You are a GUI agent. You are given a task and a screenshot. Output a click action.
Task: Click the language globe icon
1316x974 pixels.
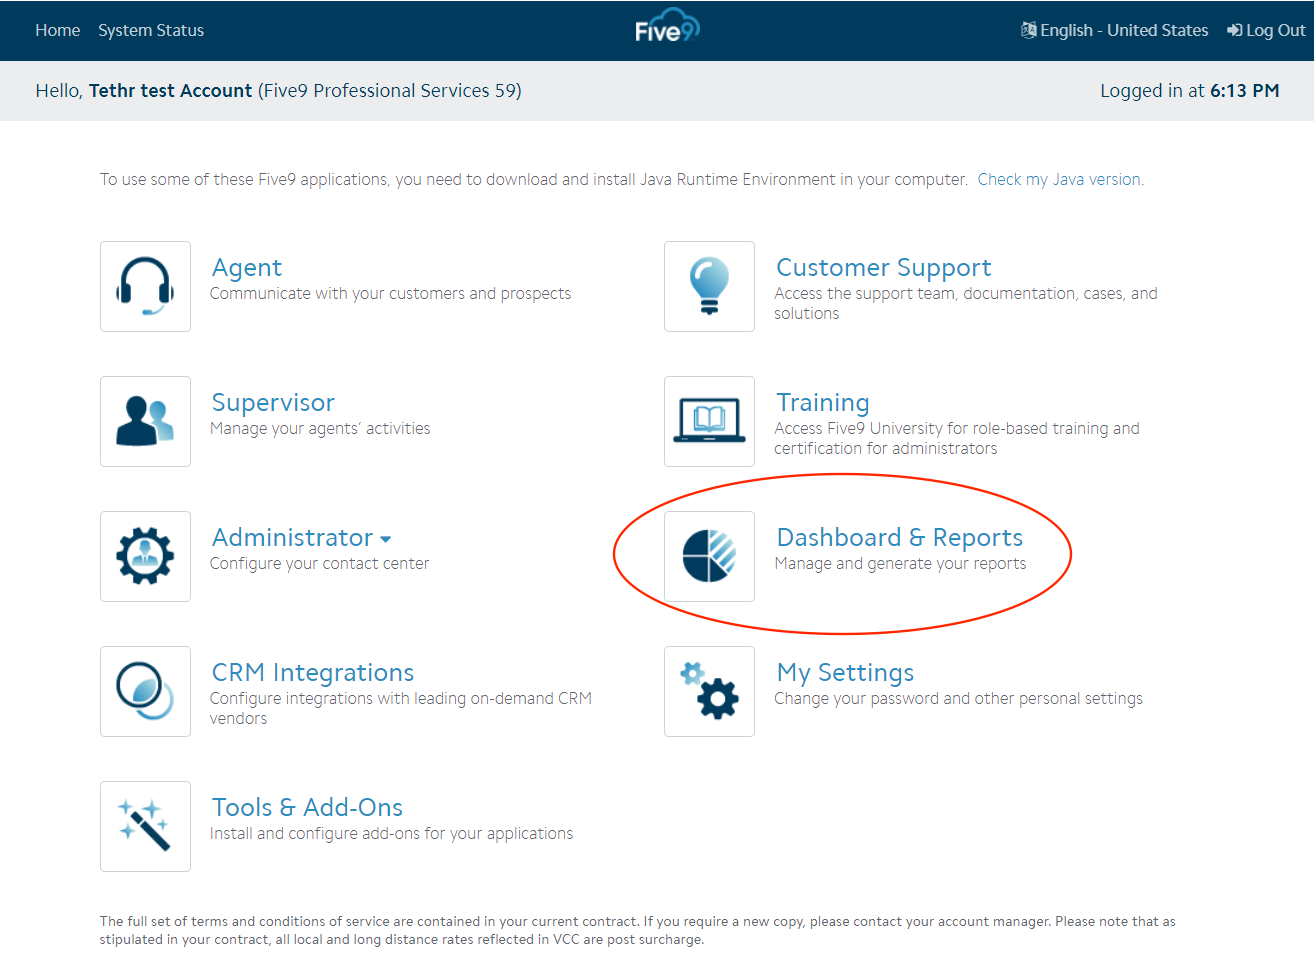(x=1027, y=30)
